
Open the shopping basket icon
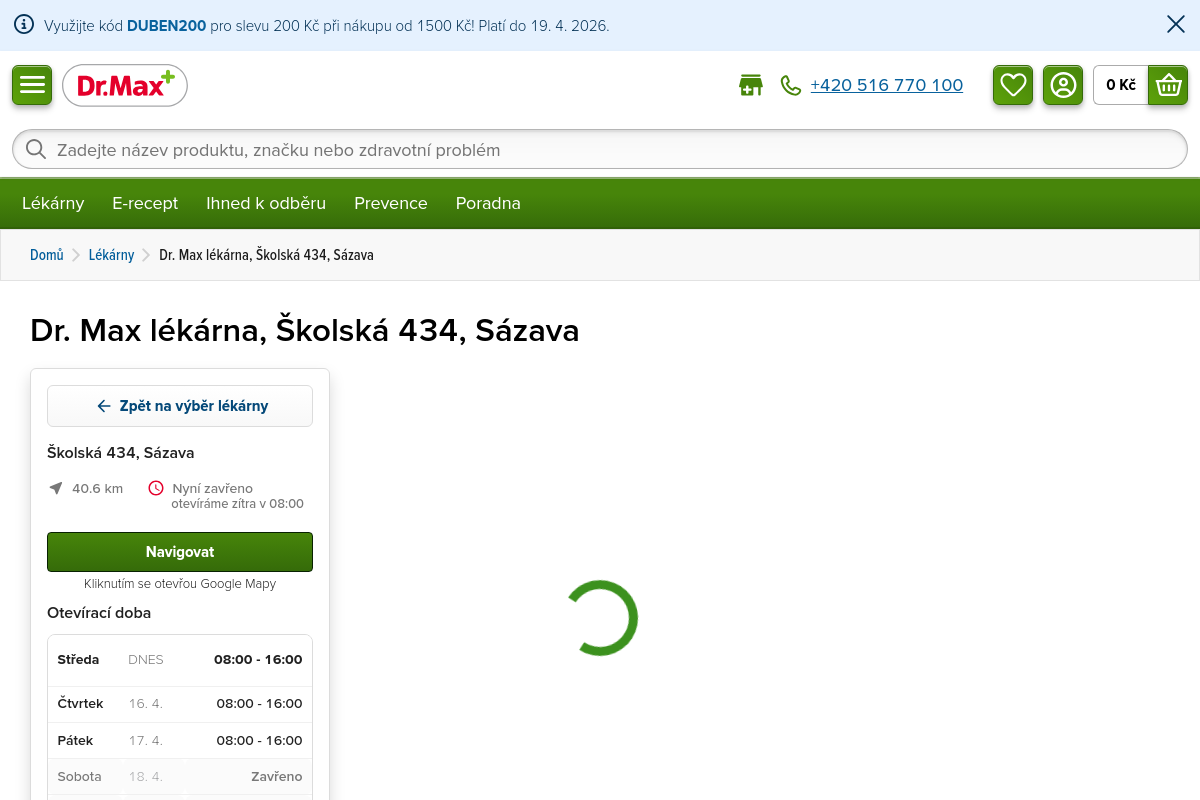pyautogui.click(x=1168, y=85)
